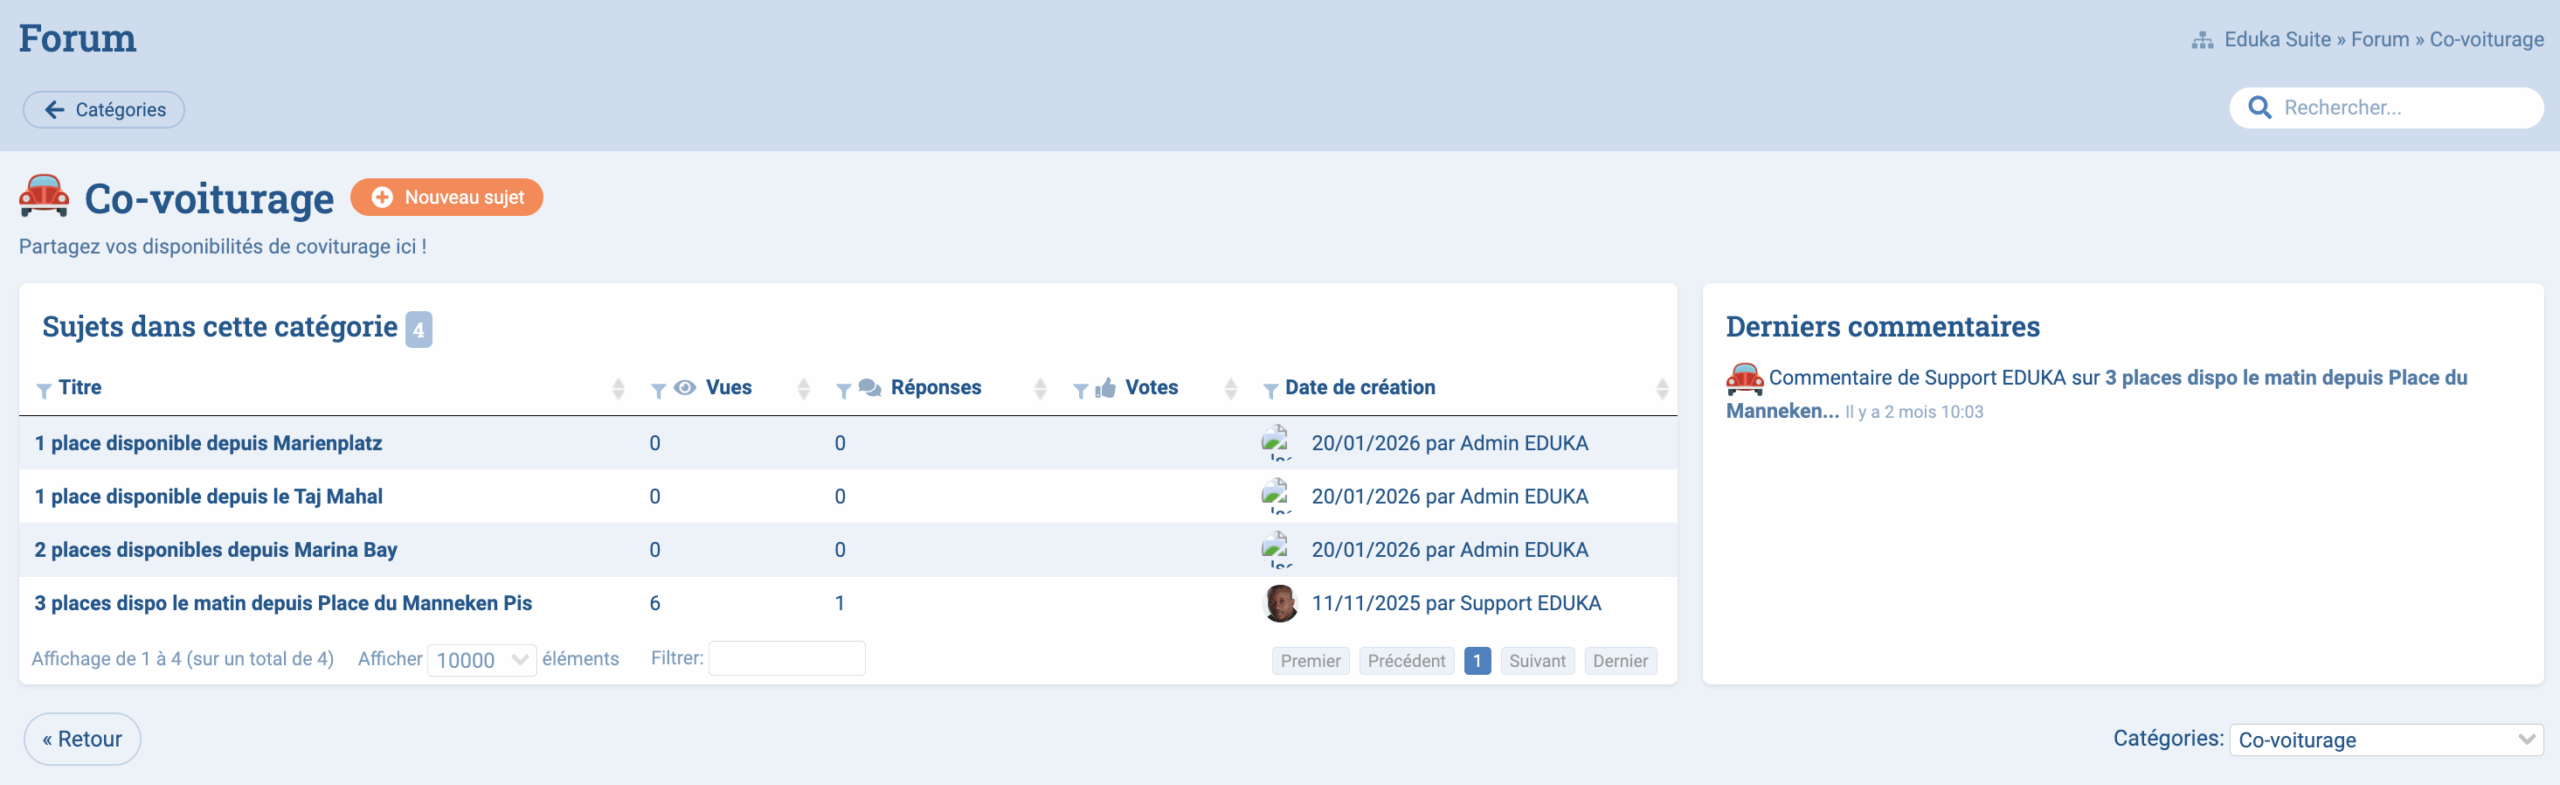Click filter icon beside Date de création
The height and width of the screenshot is (785, 2560).
[1270, 390]
